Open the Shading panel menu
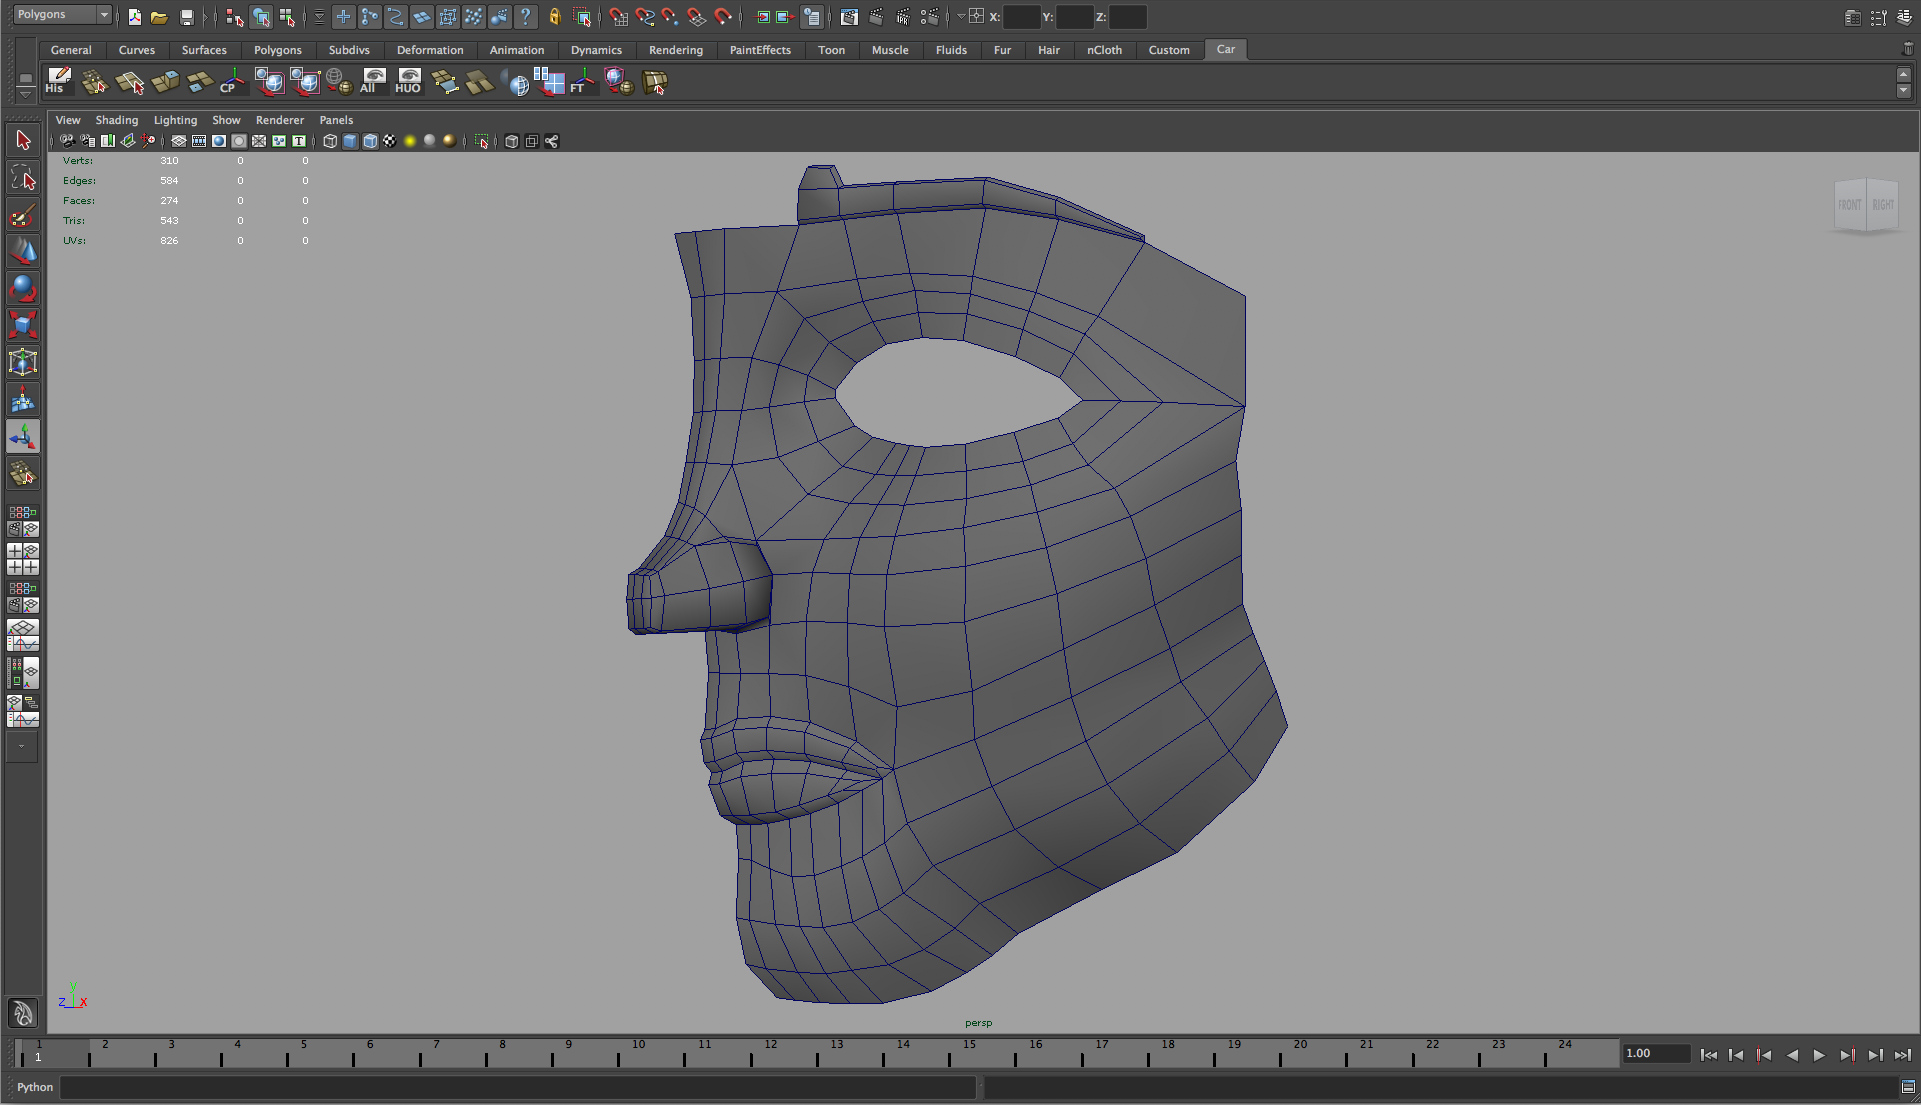 pos(116,120)
